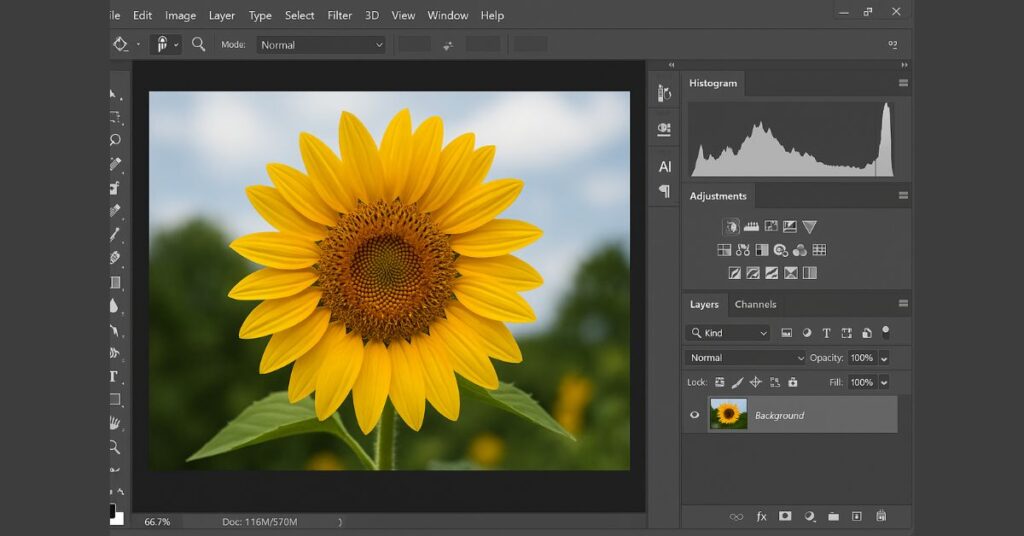This screenshot has width=1024, height=536.
Task: Select the Adjustments tab
Action: [718, 196]
